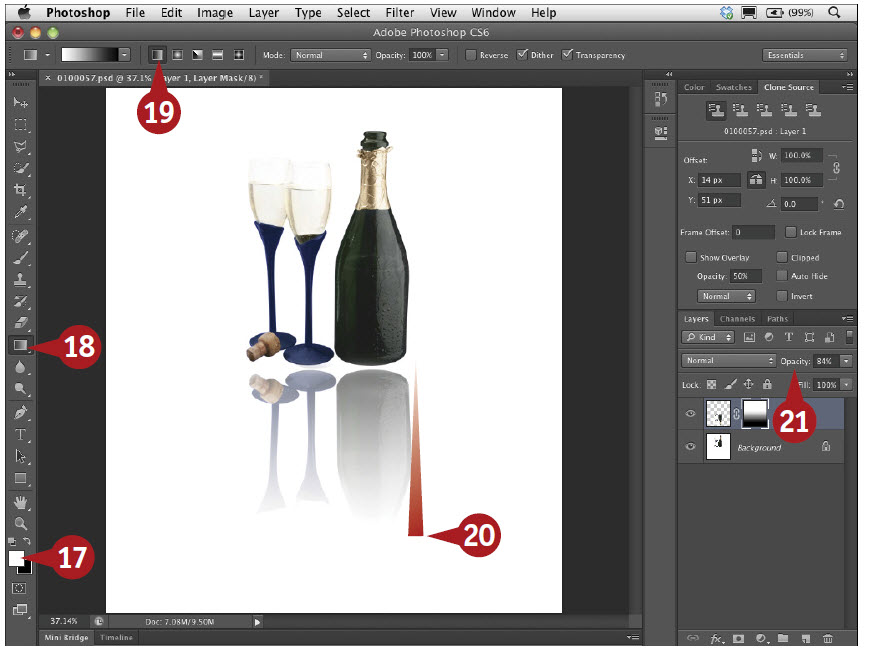Open the gradient picker arrow
Image resolution: width=870 pixels, height=653 pixels.
(124, 54)
